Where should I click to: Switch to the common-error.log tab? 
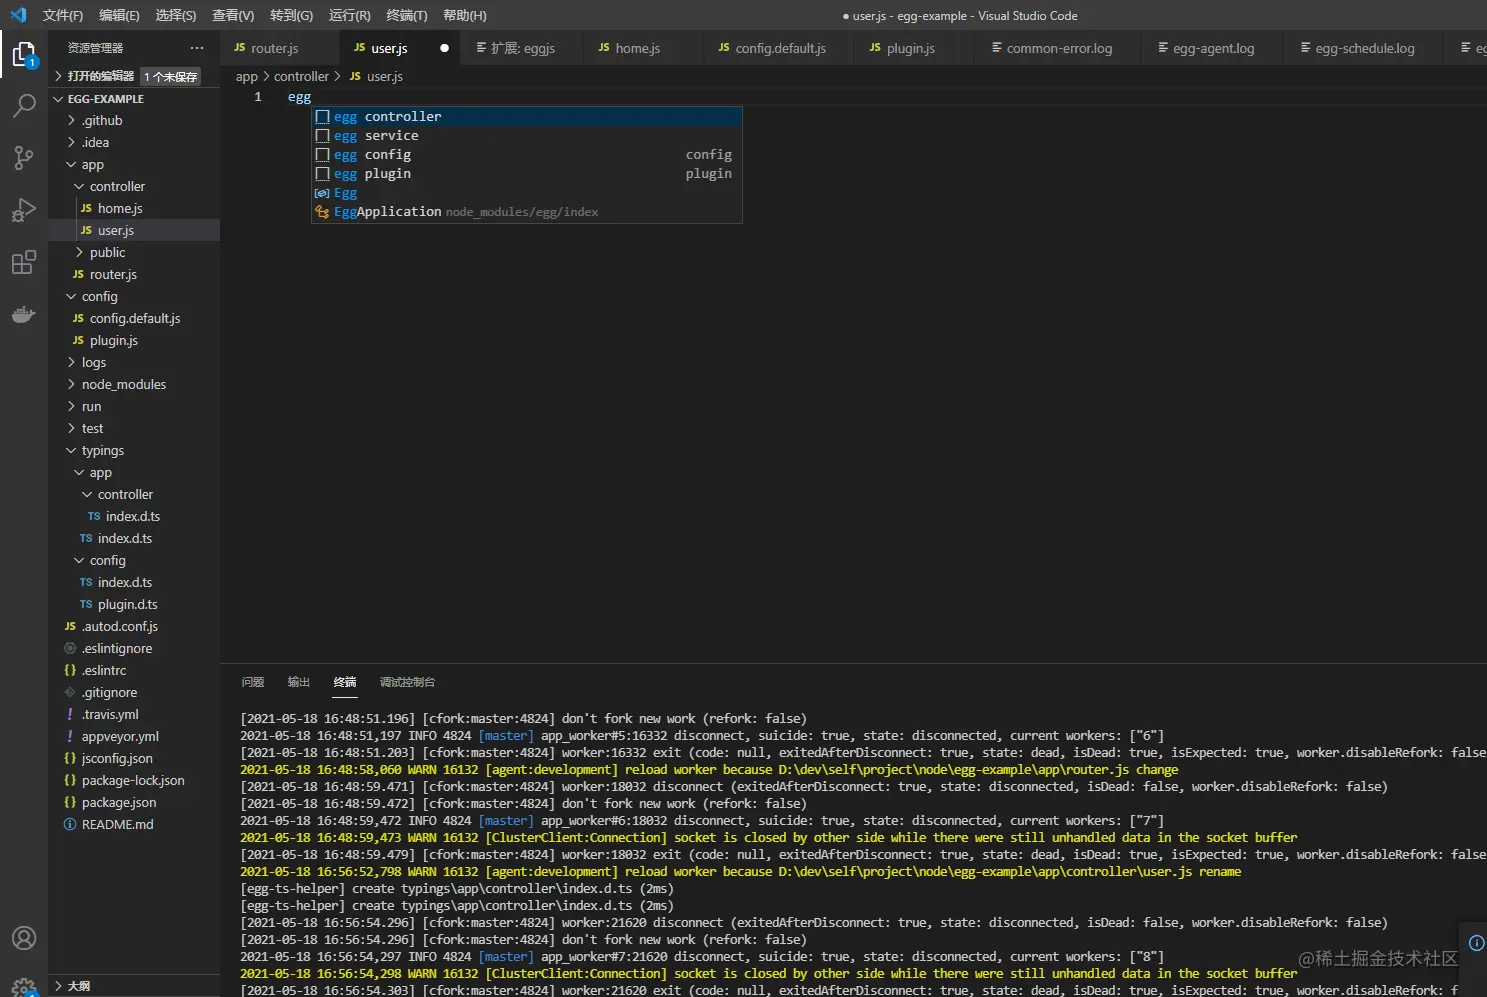click(1059, 48)
